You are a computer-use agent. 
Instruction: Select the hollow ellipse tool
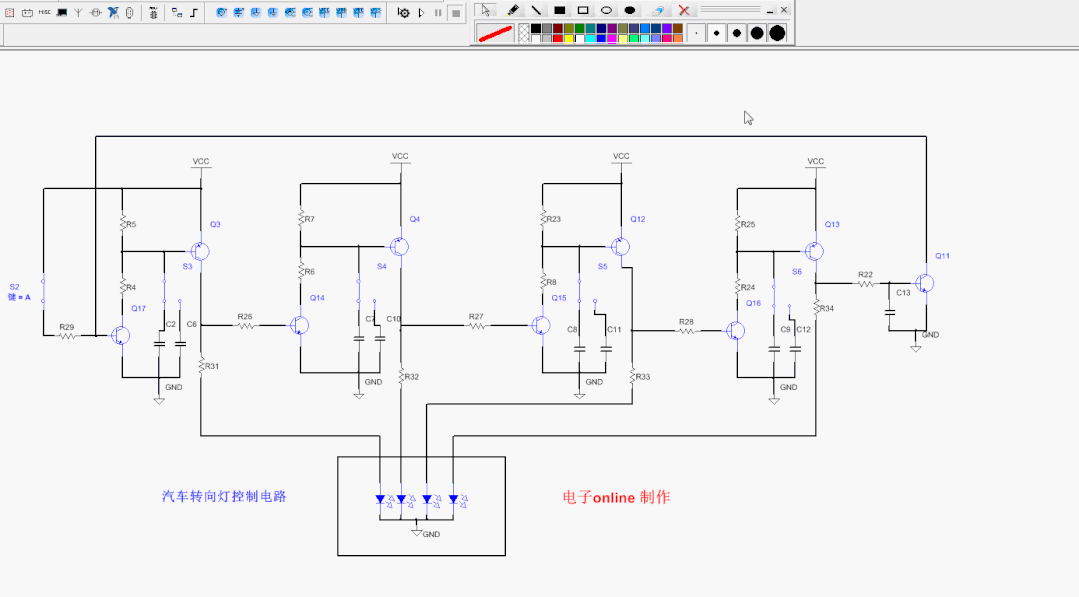[x=607, y=11]
